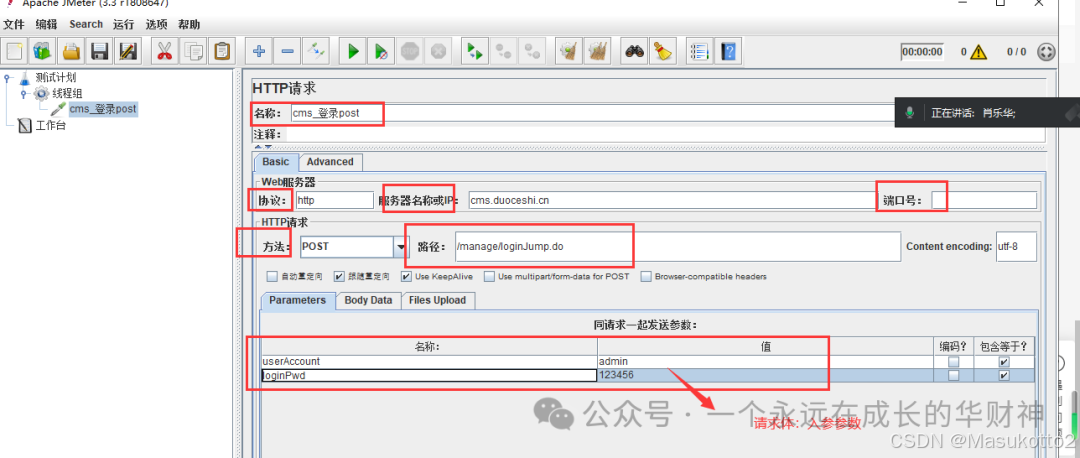The image size is (1080, 458).
Task: Click the Save As pencil-floppy icon
Action: pyautogui.click(x=127, y=50)
